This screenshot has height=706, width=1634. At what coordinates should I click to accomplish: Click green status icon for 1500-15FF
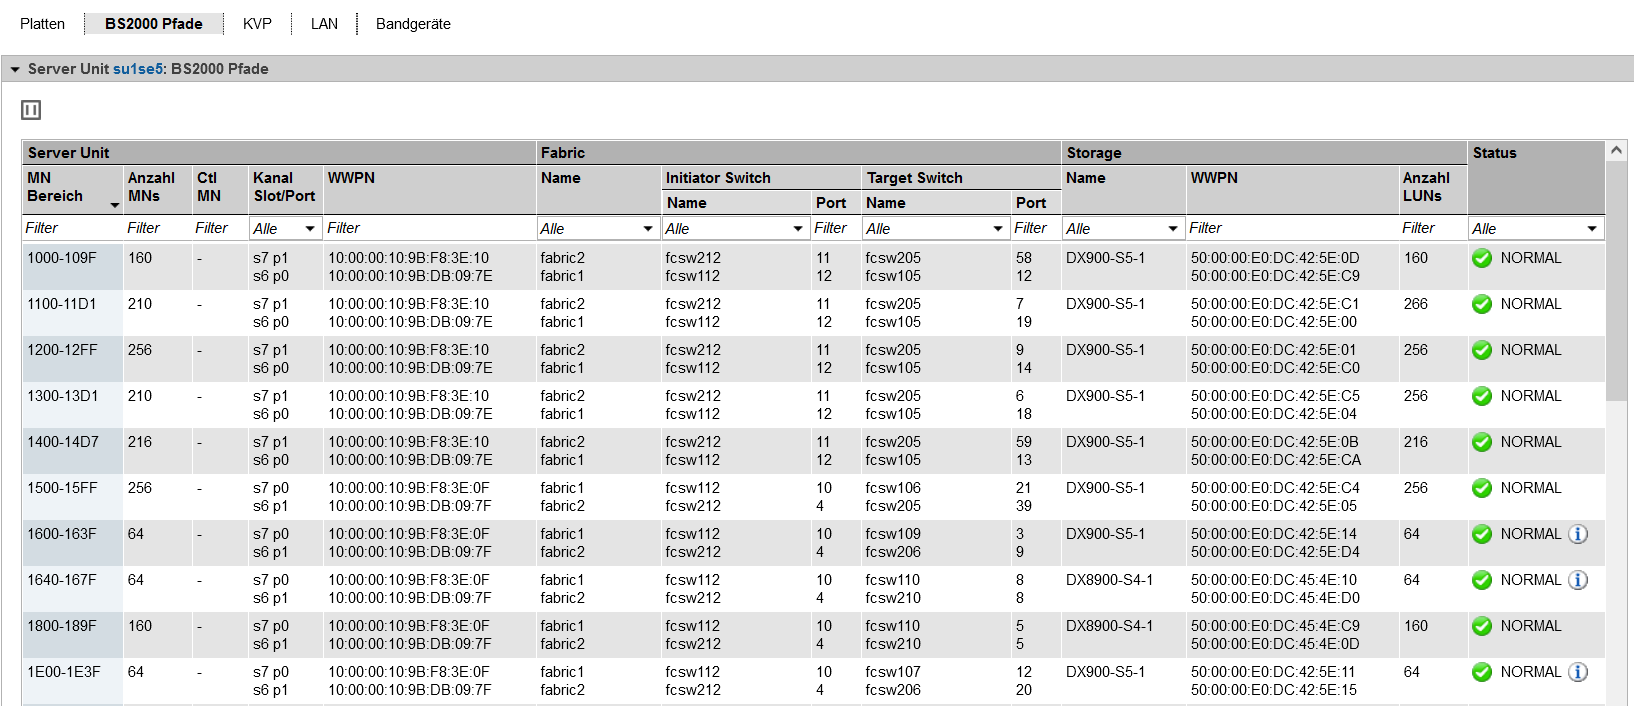(1482, 488)
